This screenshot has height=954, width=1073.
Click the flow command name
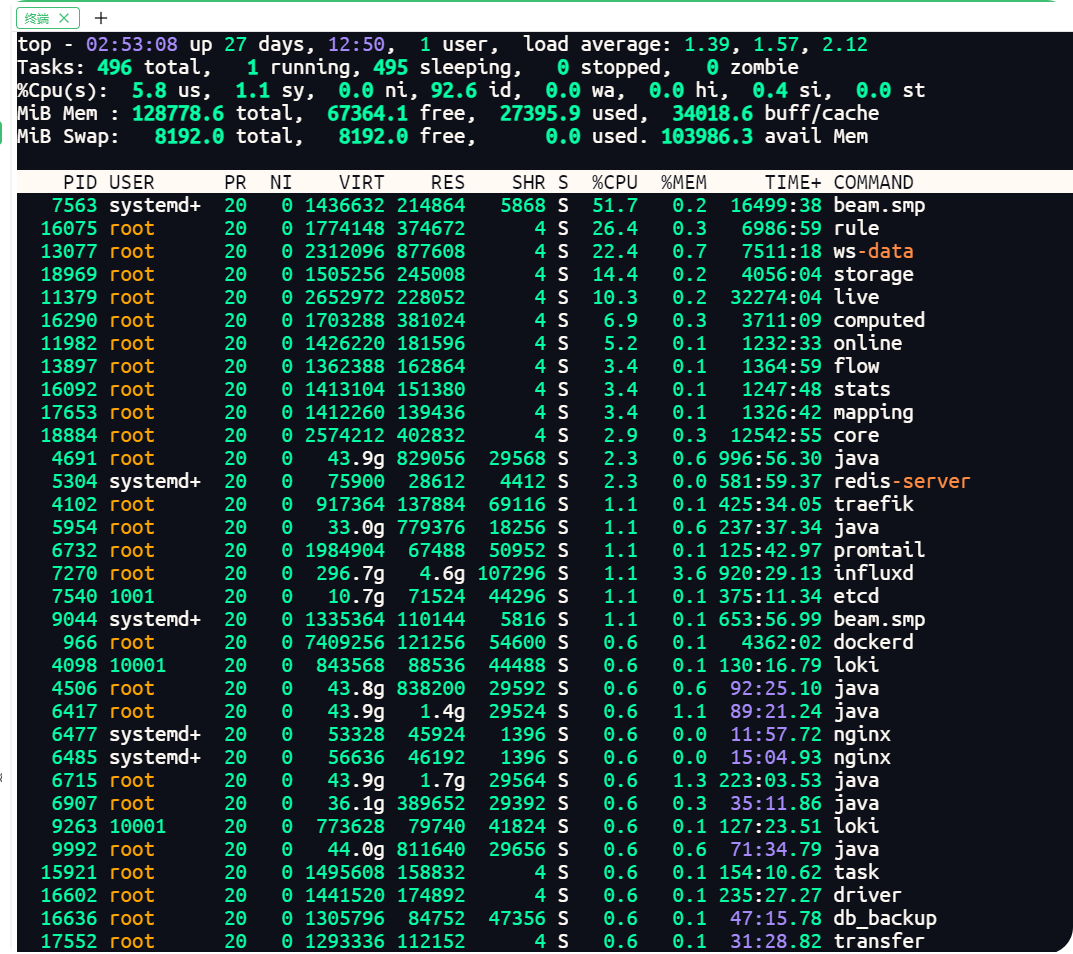tap(856, 366)
